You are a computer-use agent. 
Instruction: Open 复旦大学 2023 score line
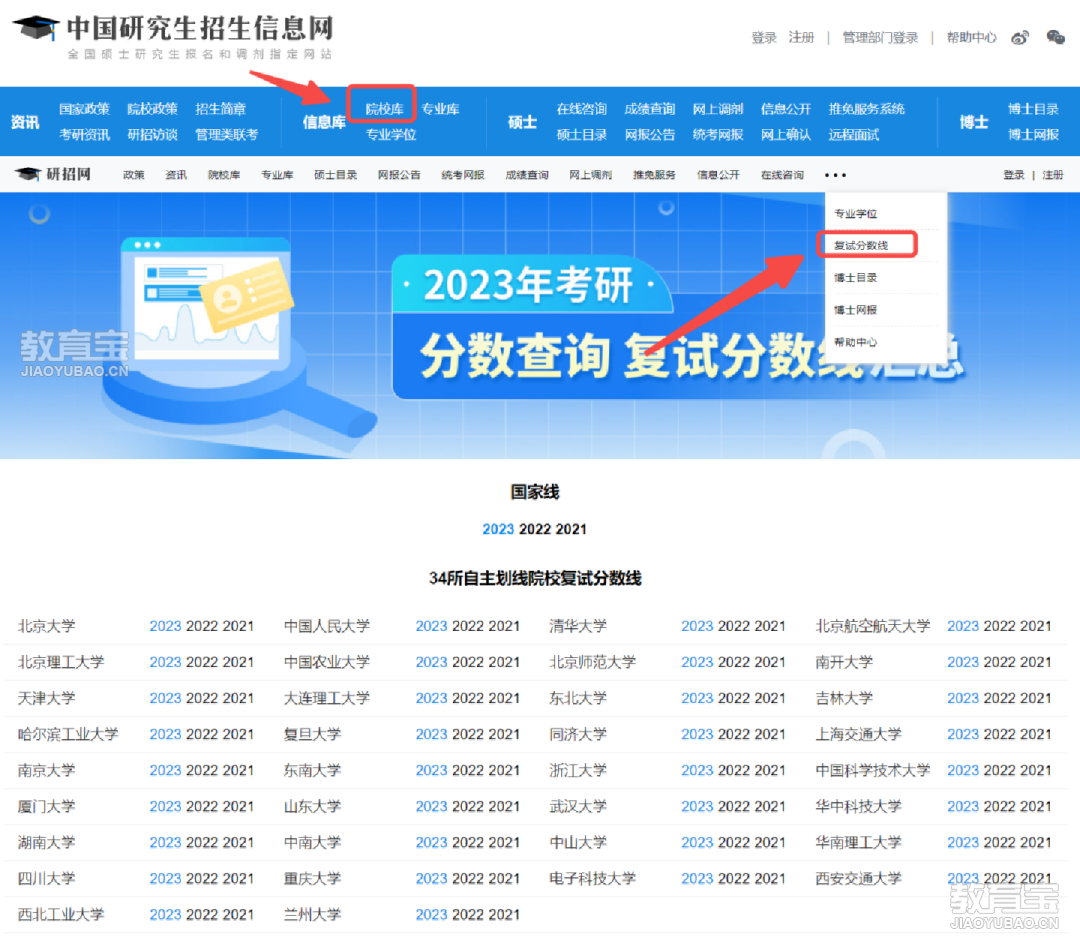(431, 734)
